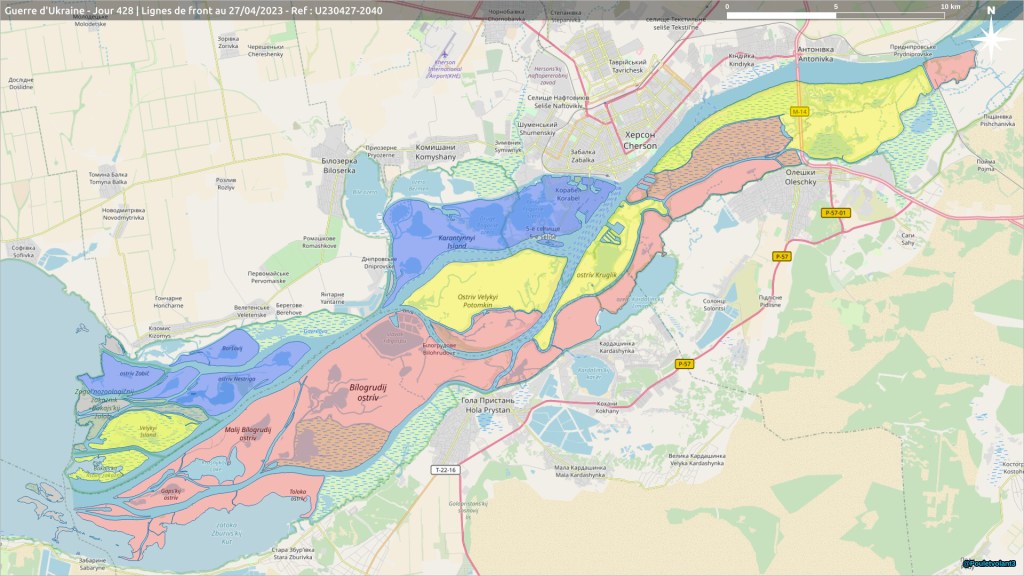Click the Велика Кардашинка village label
This screenshot has width=1024, height=576.
696,459
